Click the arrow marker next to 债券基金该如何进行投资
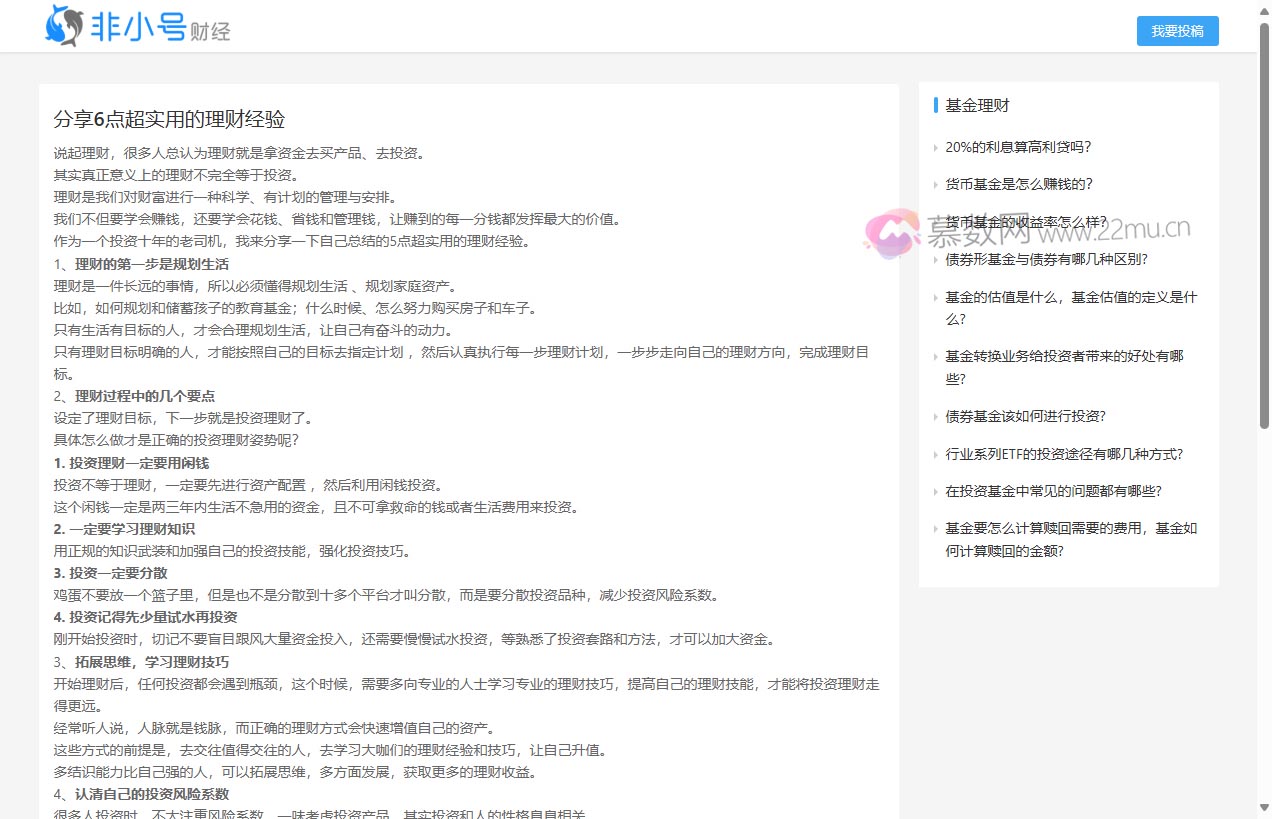1272x819 pixels. [935, 416]
